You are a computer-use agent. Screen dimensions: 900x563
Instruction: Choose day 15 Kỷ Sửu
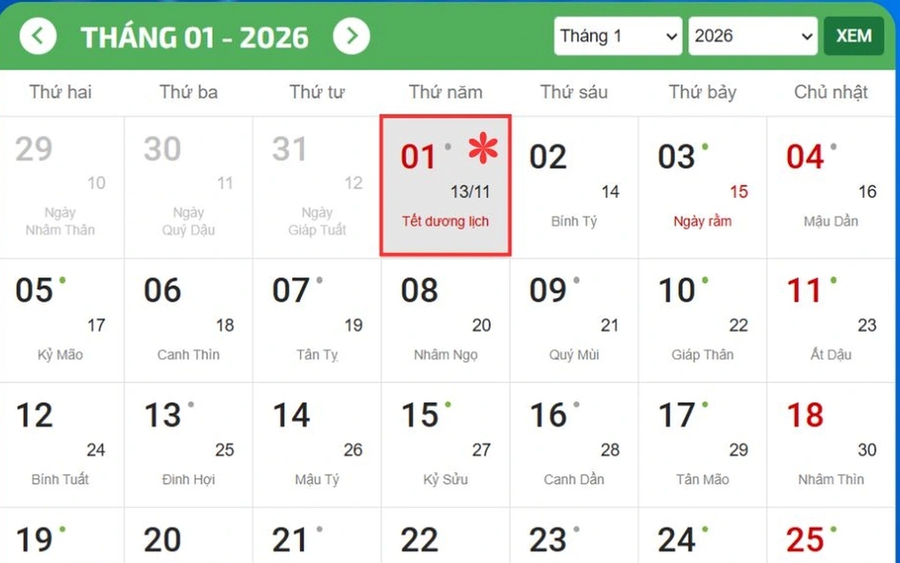(x=445, y=445)
